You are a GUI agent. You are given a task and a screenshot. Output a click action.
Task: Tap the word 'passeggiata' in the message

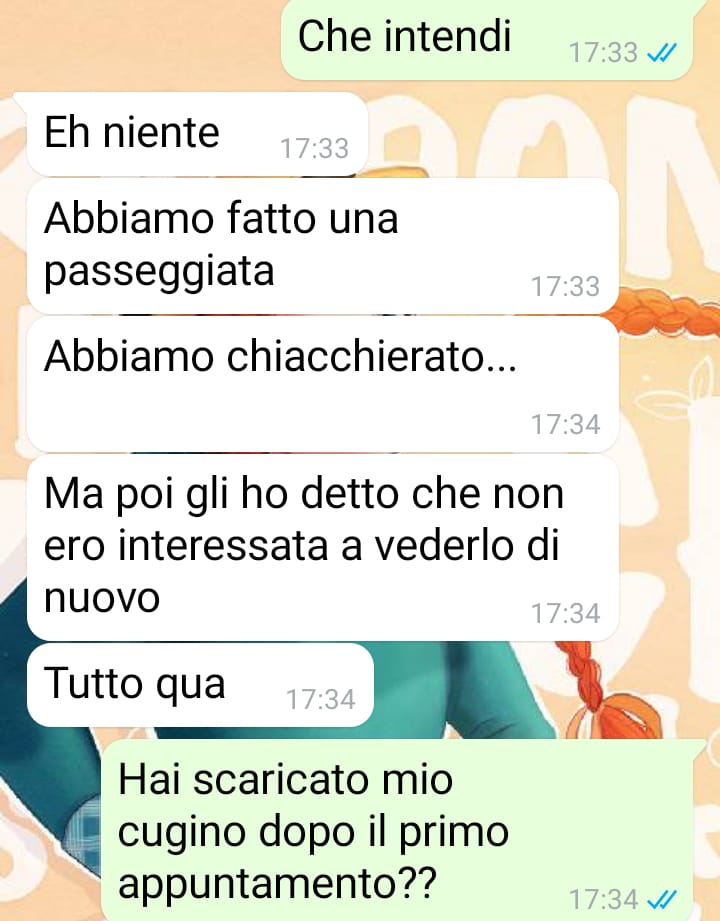click(159, 272)
